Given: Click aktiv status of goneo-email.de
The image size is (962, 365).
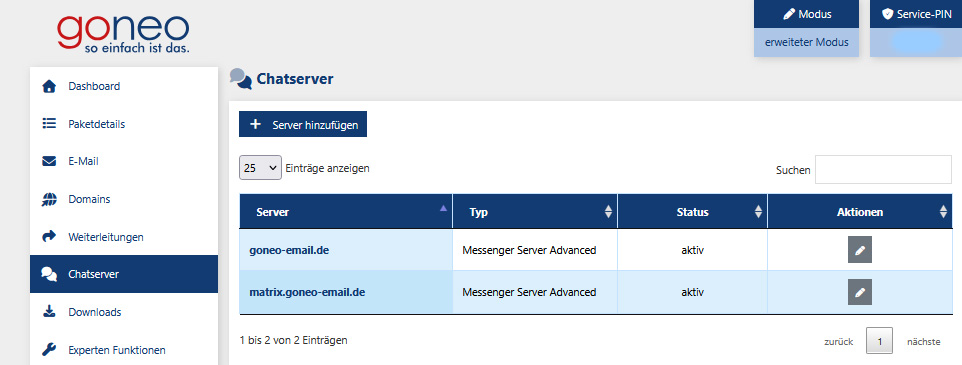Looking at the screenshot, I should [693, 250].
